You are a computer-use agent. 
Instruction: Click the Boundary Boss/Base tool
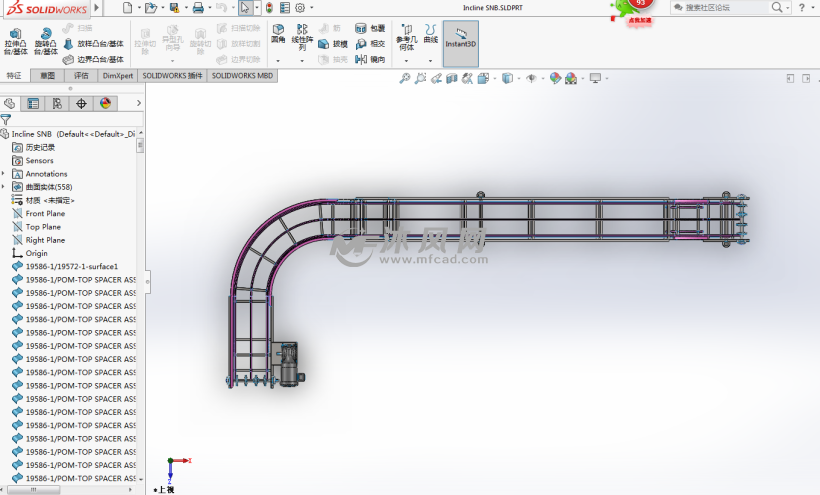[x=94, y=60]
